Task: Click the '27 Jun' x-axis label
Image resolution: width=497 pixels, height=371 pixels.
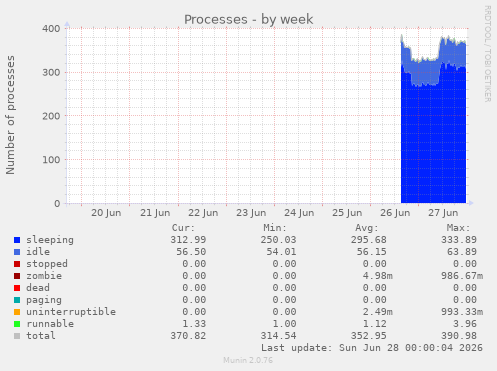Action: click(x=443, y=213)
